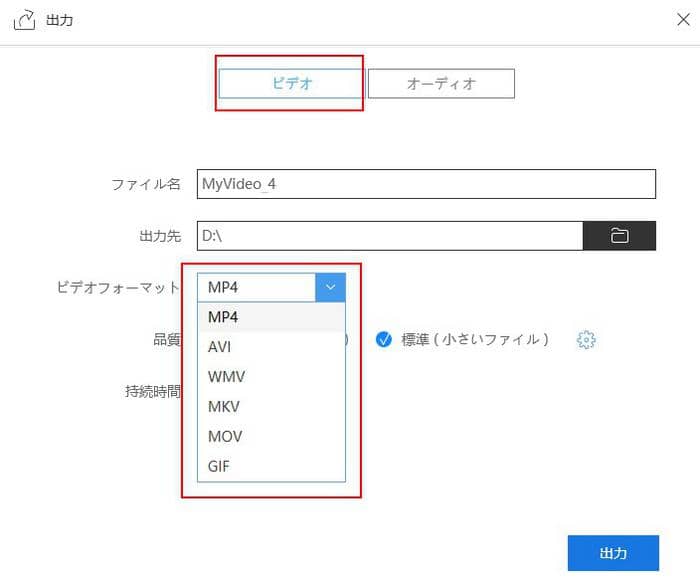
Task: Choose AVI from the format list
Action: (x=271, y=347)
